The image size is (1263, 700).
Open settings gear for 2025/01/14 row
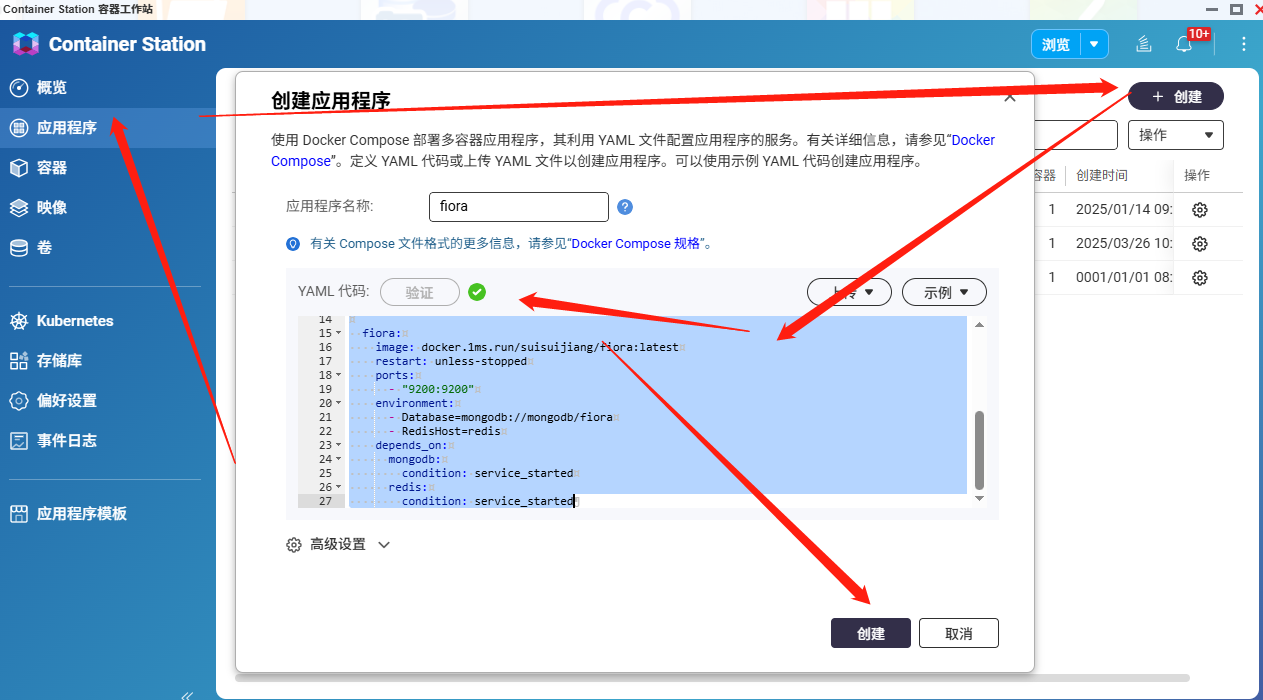click(1200, 210)
